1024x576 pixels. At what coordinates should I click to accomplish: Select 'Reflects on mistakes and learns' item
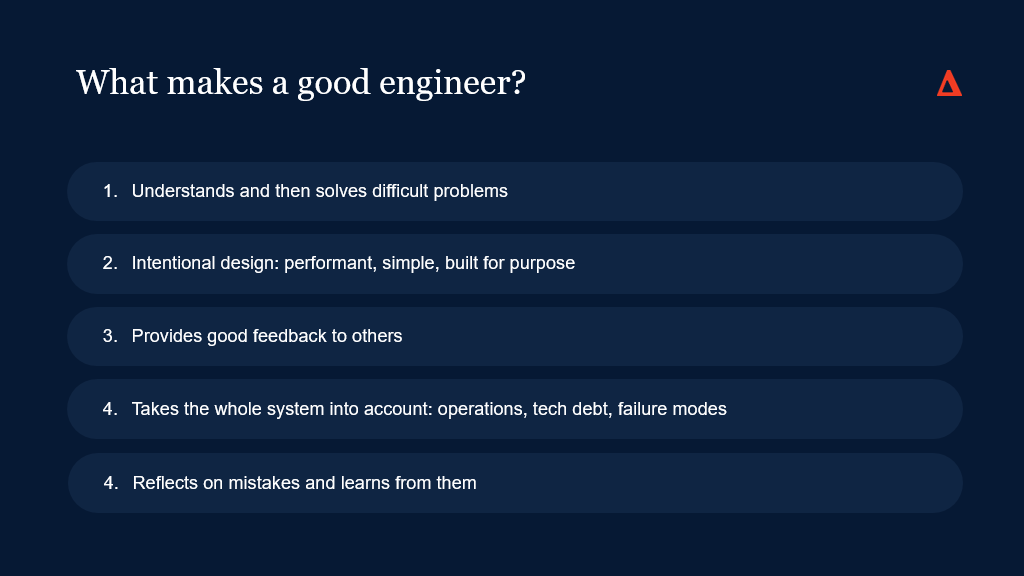(304, 483)
